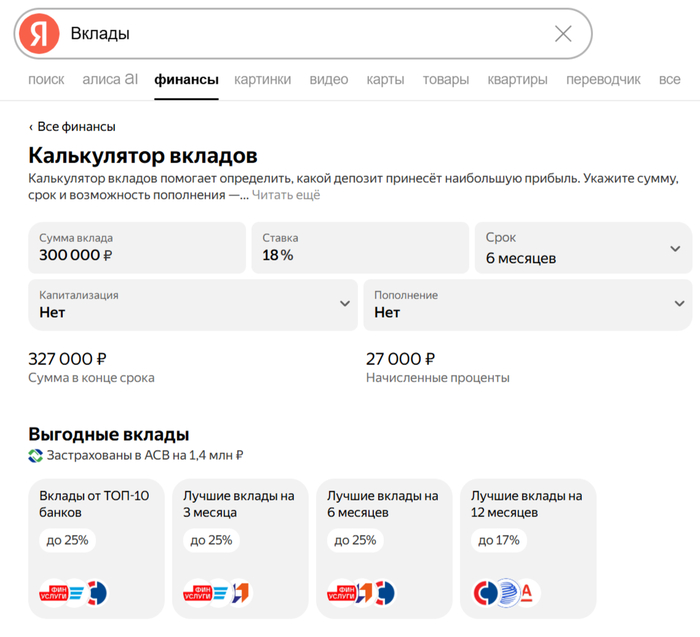This screenshot has width=700, height=637.
Task: Click bank logos in the TOP-10 banks card
Action: tap(73, 593)
